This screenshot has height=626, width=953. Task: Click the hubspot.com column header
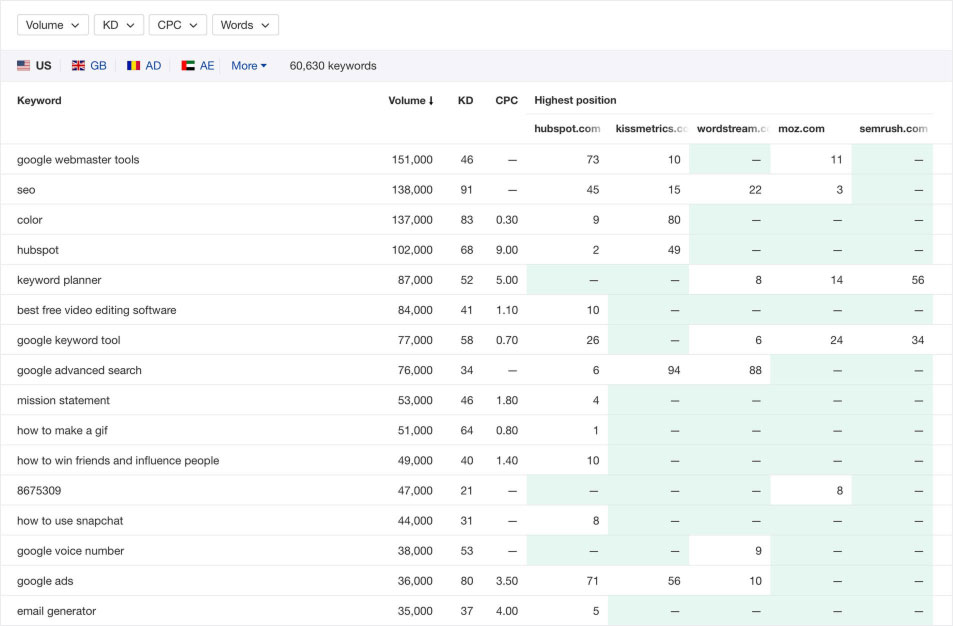click(567, 129)
